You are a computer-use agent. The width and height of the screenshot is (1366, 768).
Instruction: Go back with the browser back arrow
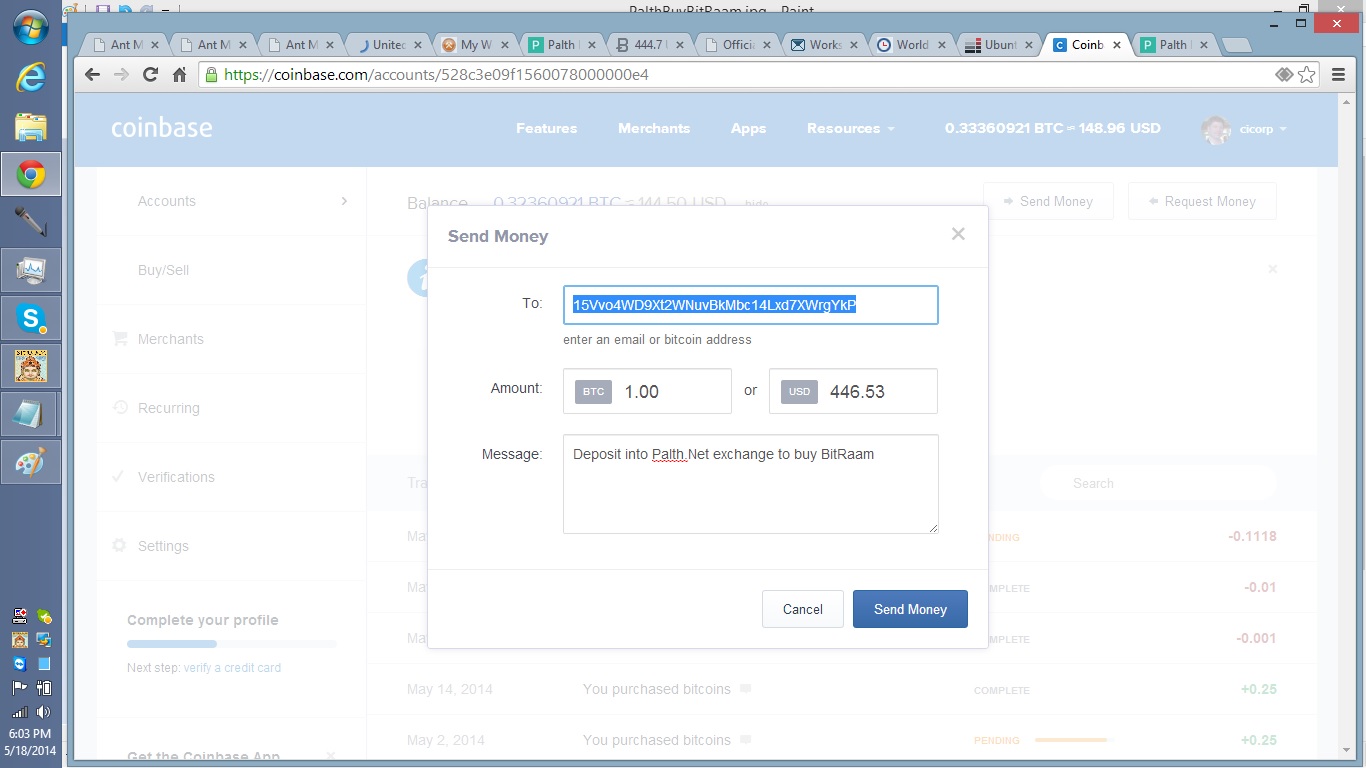click(x=92, y=74)
